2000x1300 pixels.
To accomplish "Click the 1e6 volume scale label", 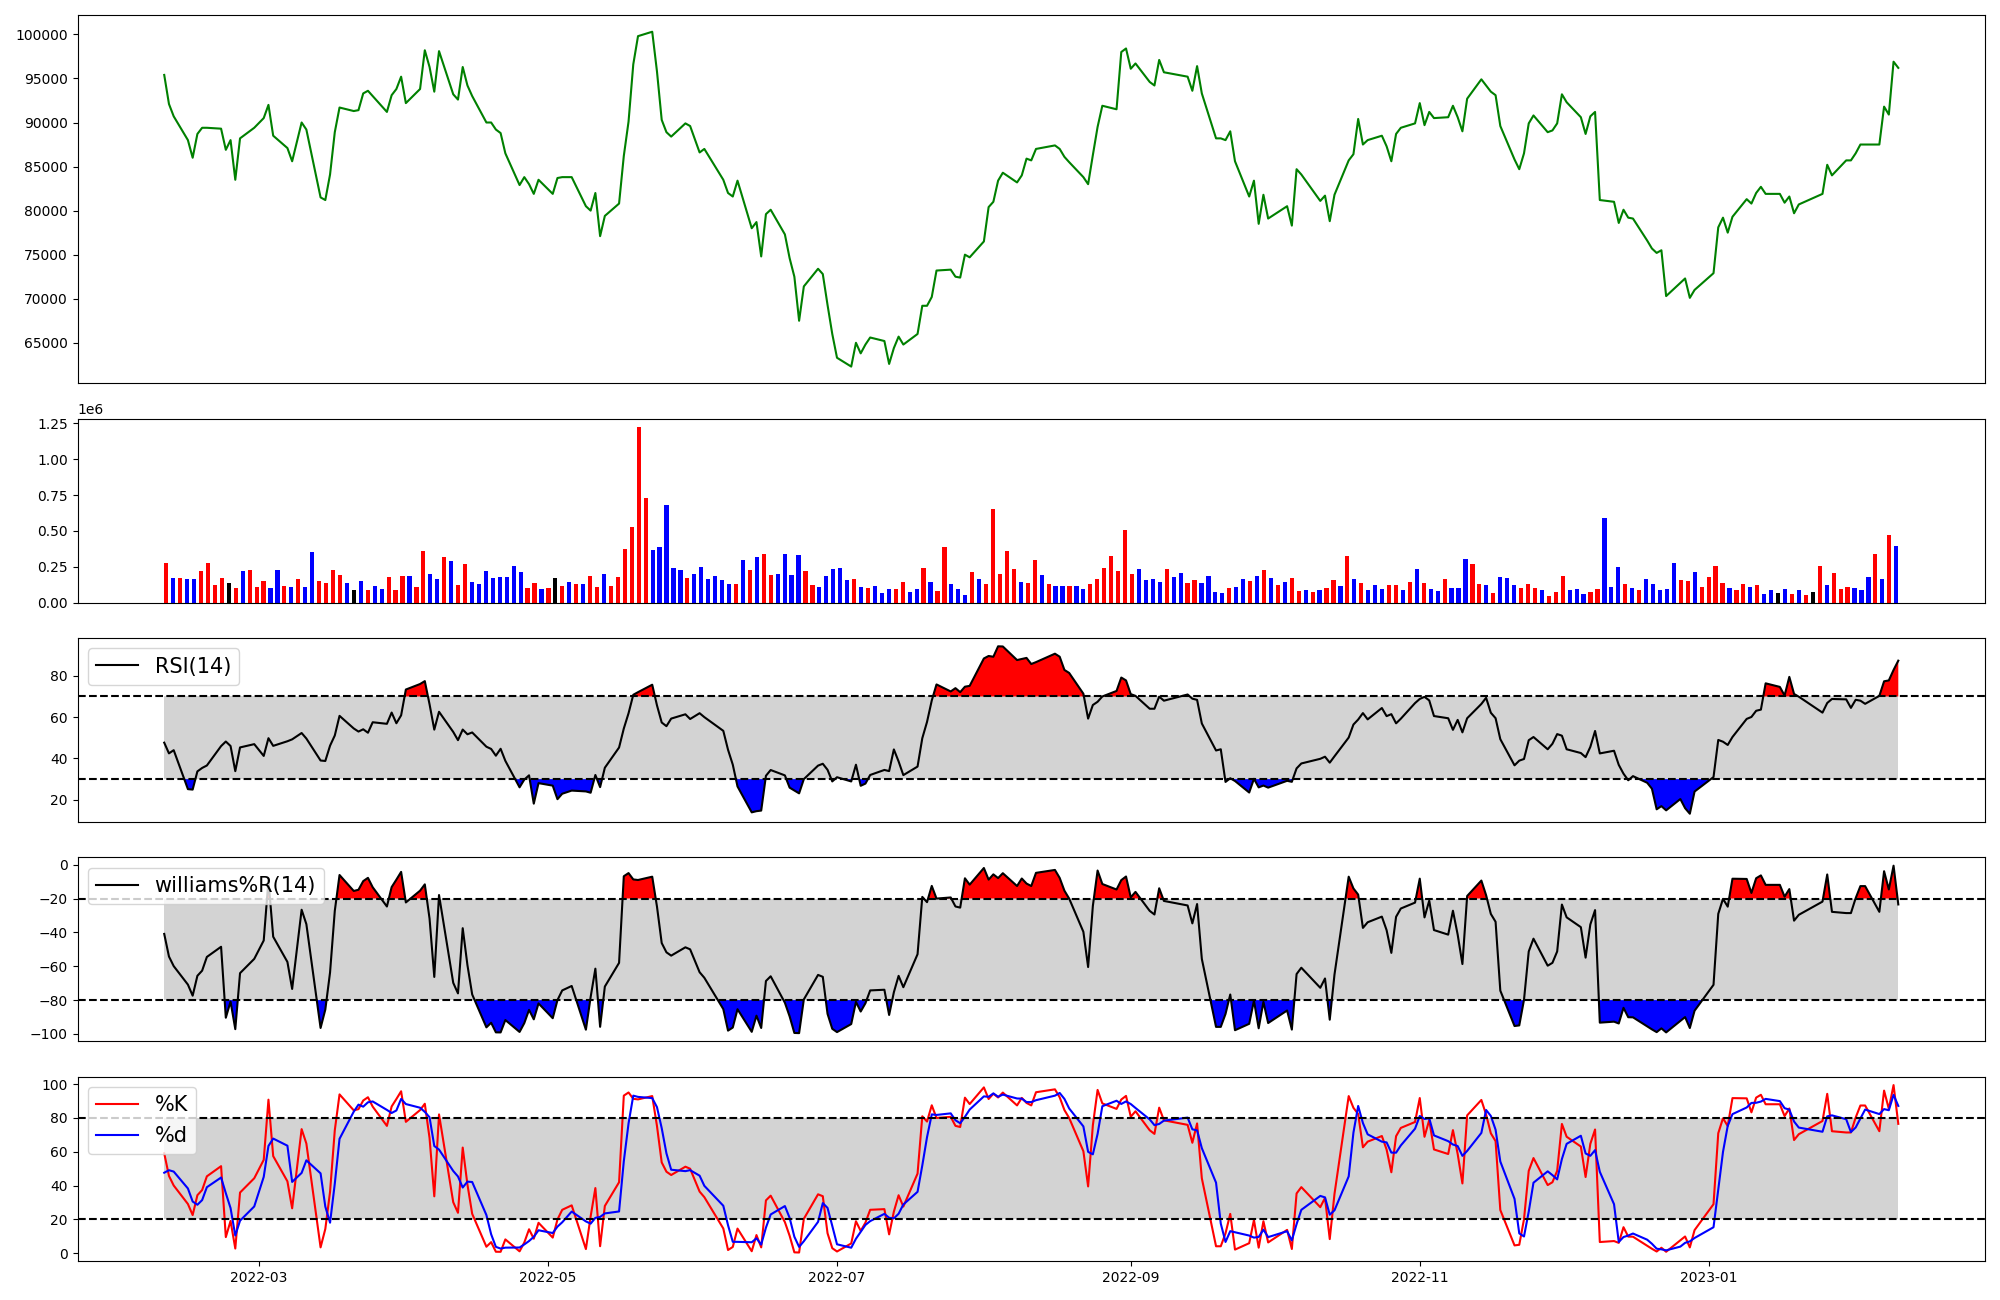I will [90, 410].
